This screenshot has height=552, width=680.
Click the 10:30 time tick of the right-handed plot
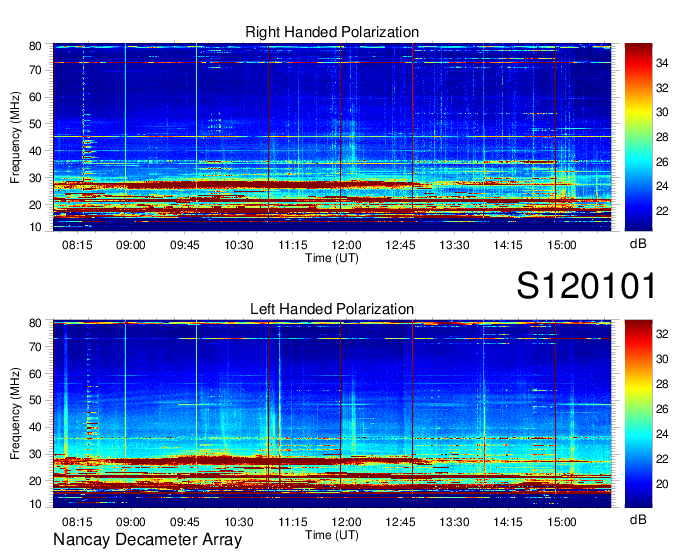click(239, 245)
